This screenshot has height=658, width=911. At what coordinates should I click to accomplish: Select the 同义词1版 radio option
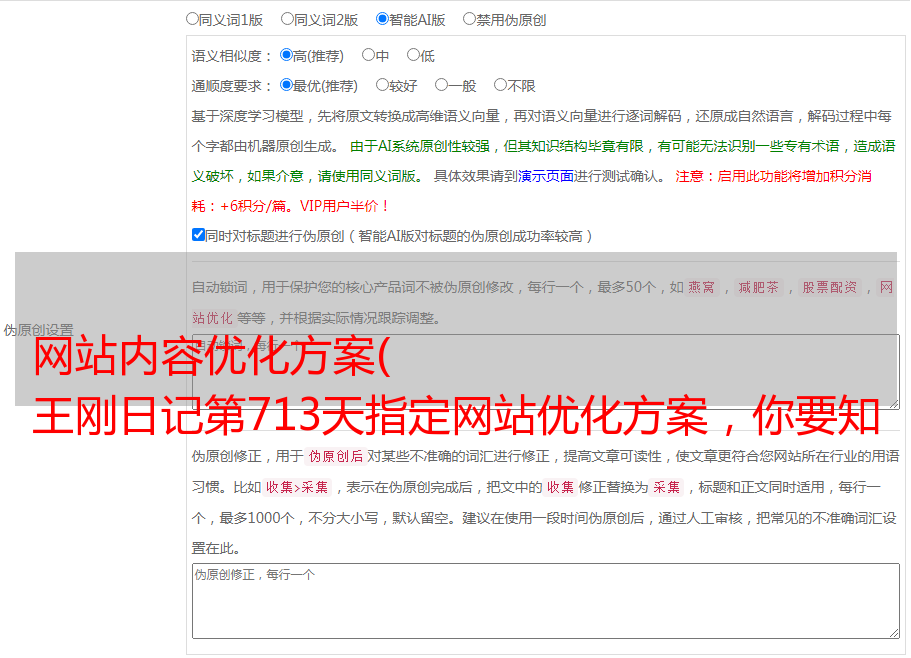point(192,19)
